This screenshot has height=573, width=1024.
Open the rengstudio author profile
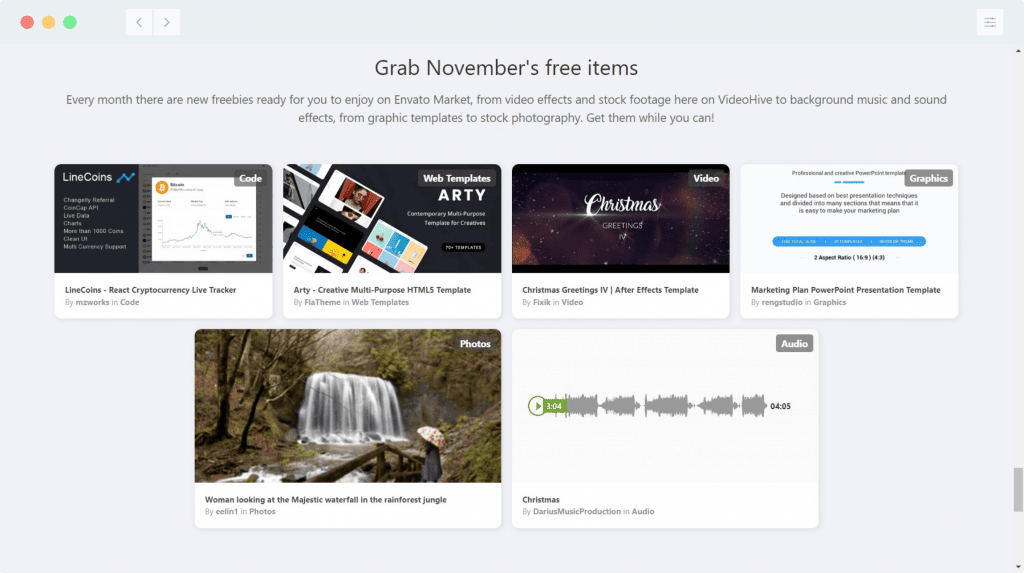781,303
